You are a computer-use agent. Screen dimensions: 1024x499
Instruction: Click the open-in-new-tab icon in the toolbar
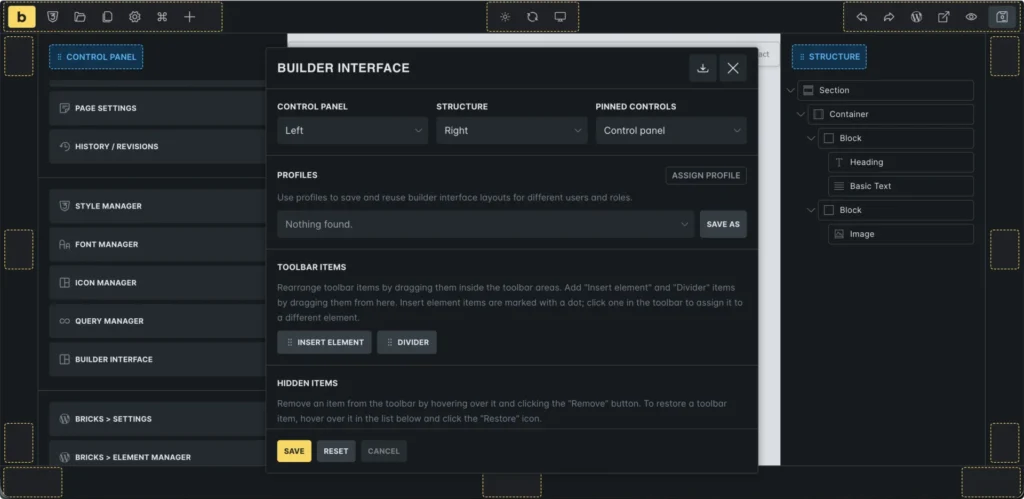(944, 17)
